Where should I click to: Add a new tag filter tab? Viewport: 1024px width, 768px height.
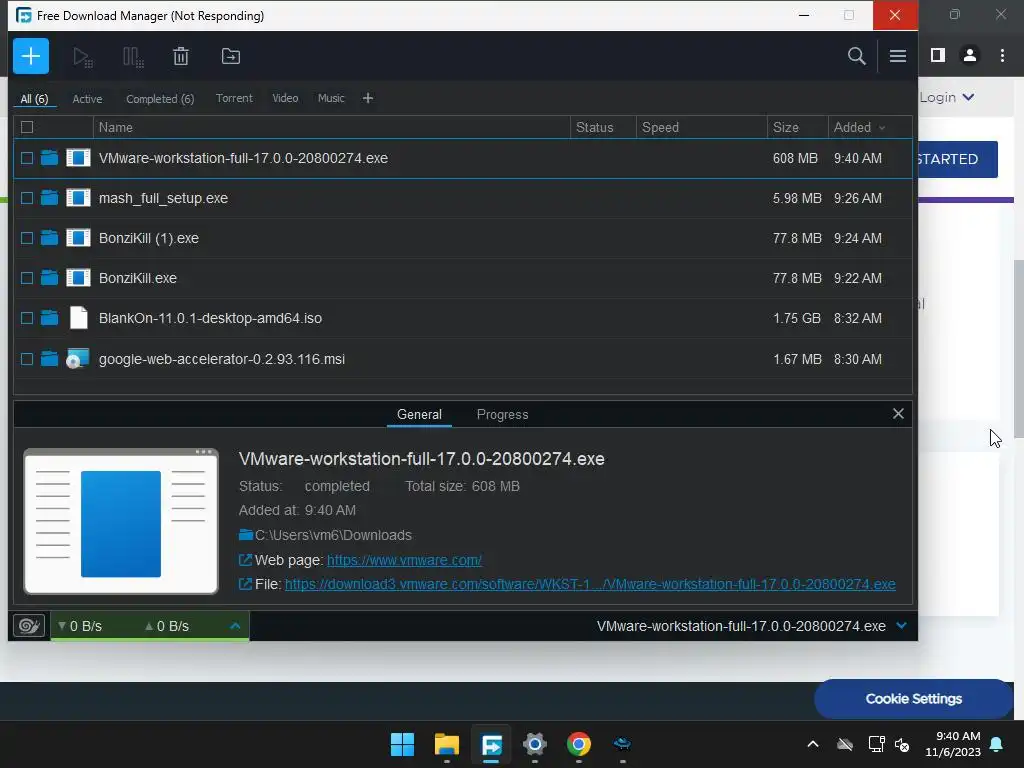pyautogui.click(x=368, y=98)
